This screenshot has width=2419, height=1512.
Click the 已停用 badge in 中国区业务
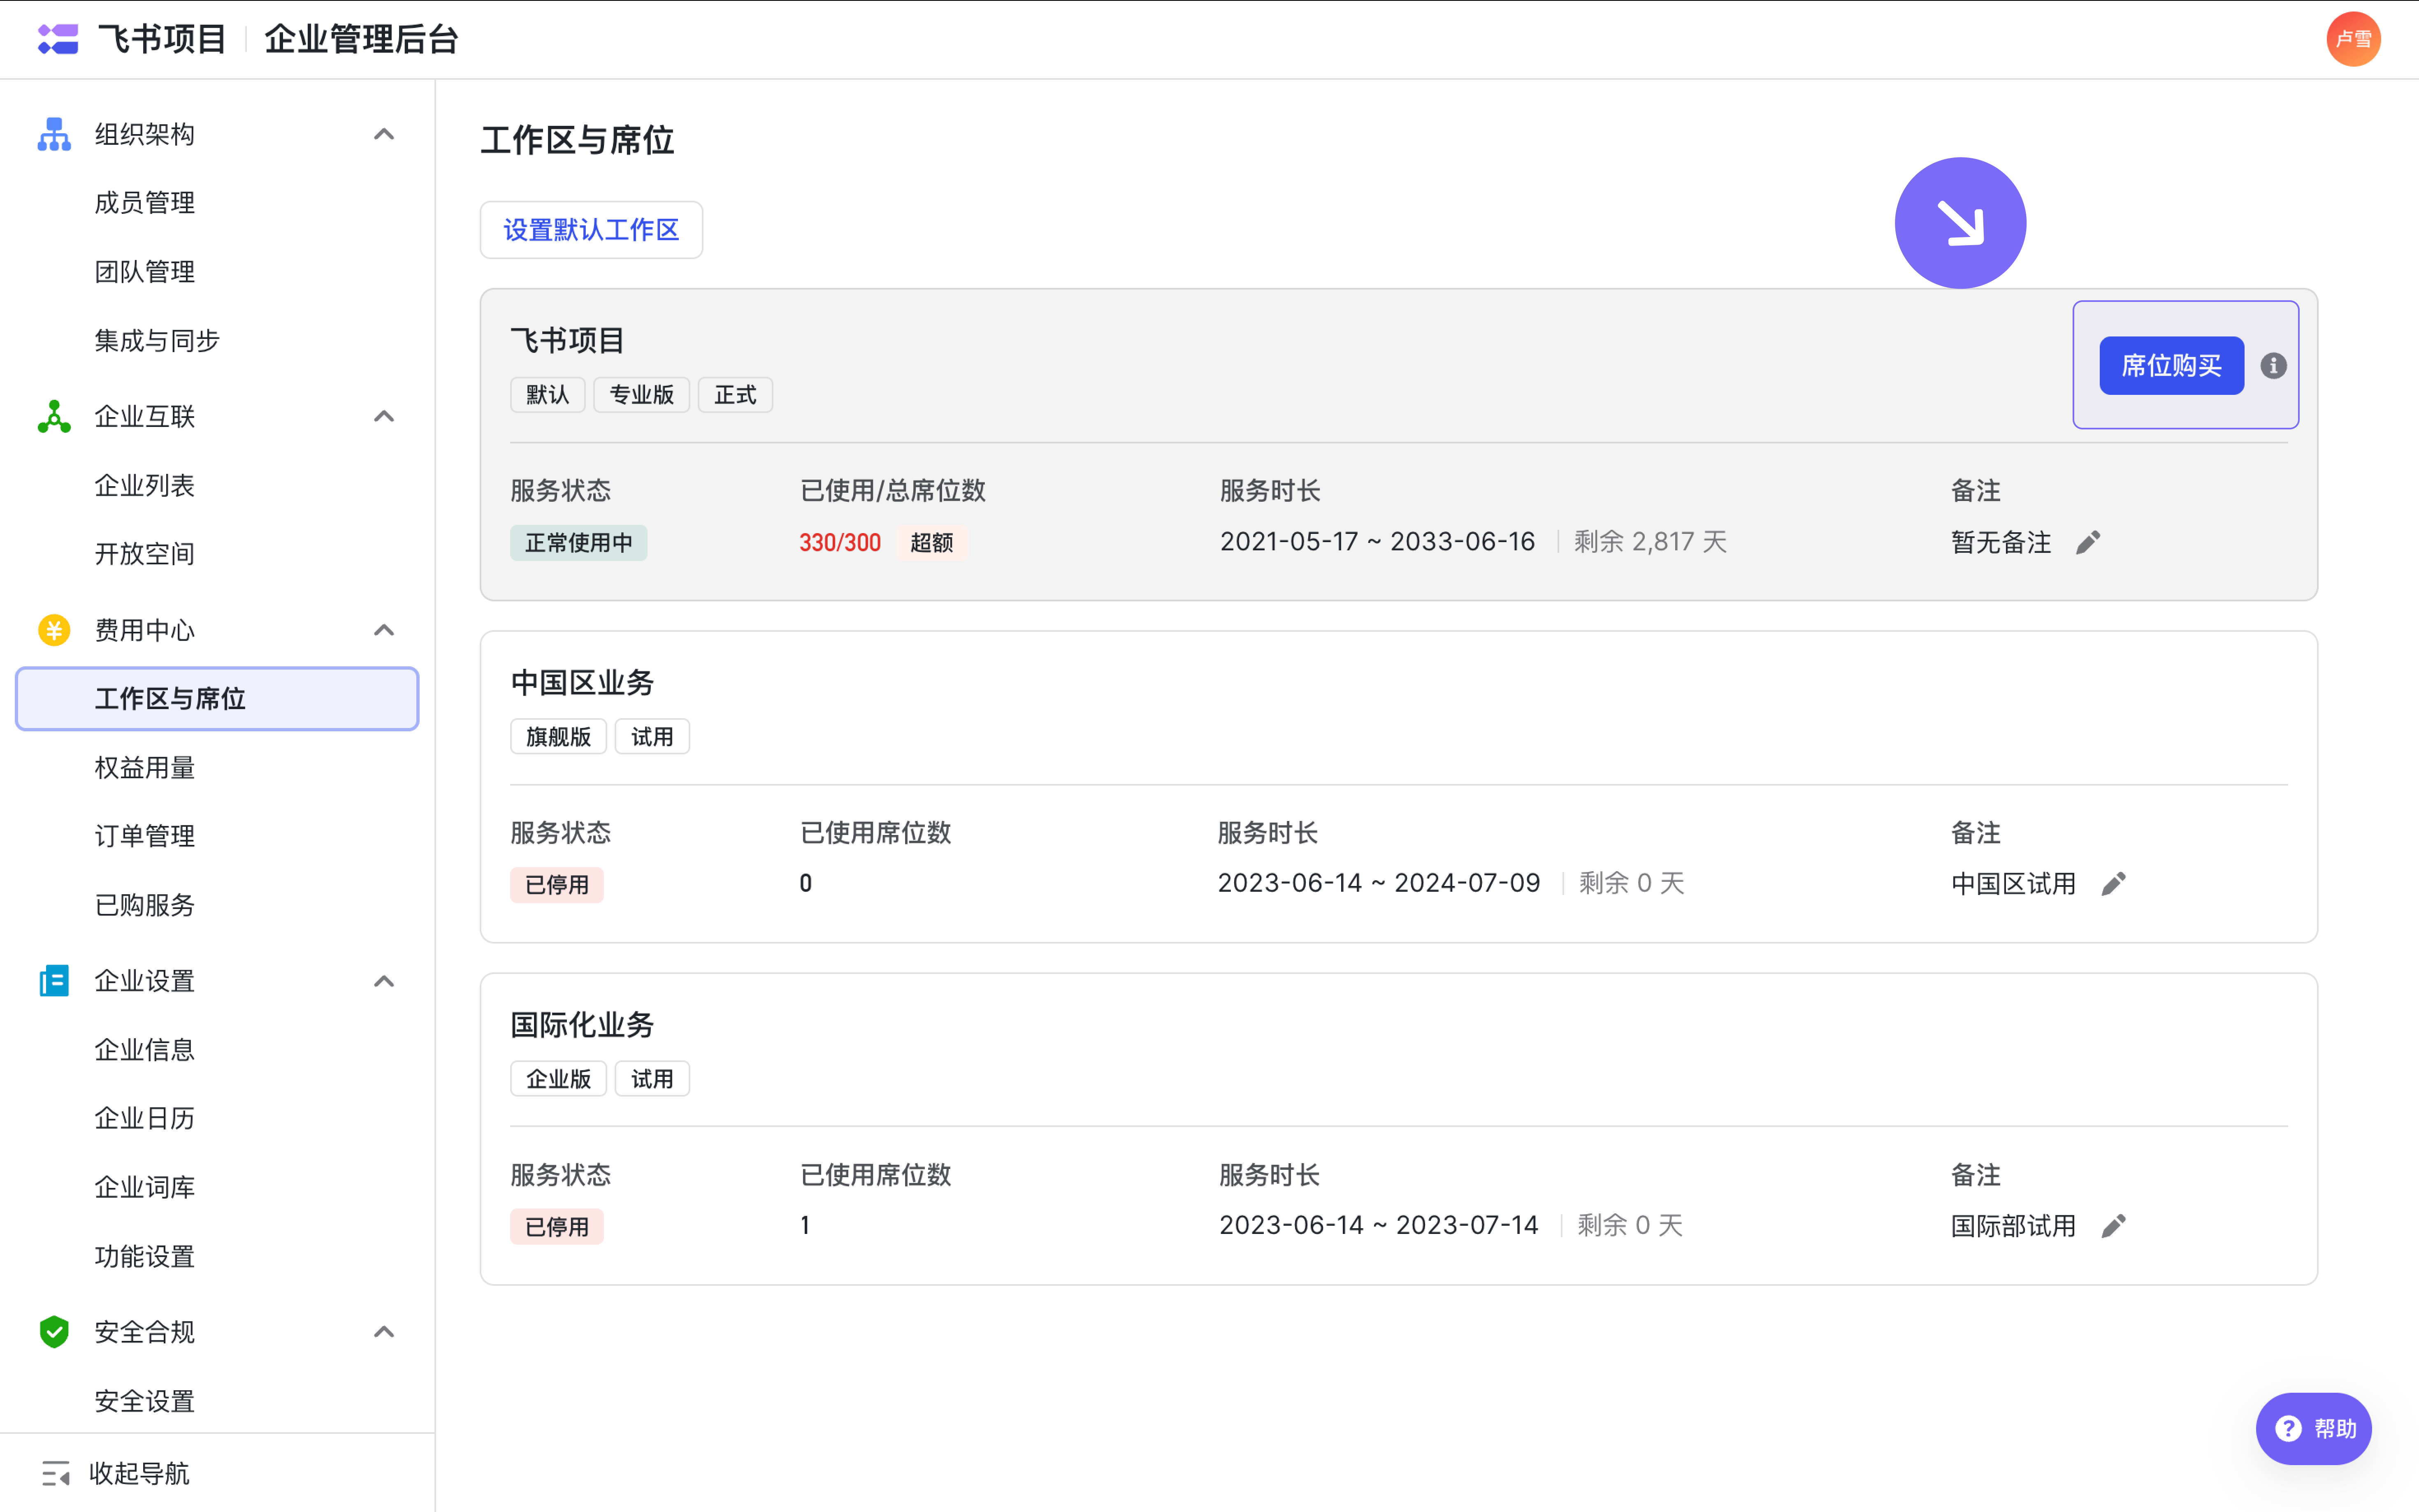coord(556,885)
